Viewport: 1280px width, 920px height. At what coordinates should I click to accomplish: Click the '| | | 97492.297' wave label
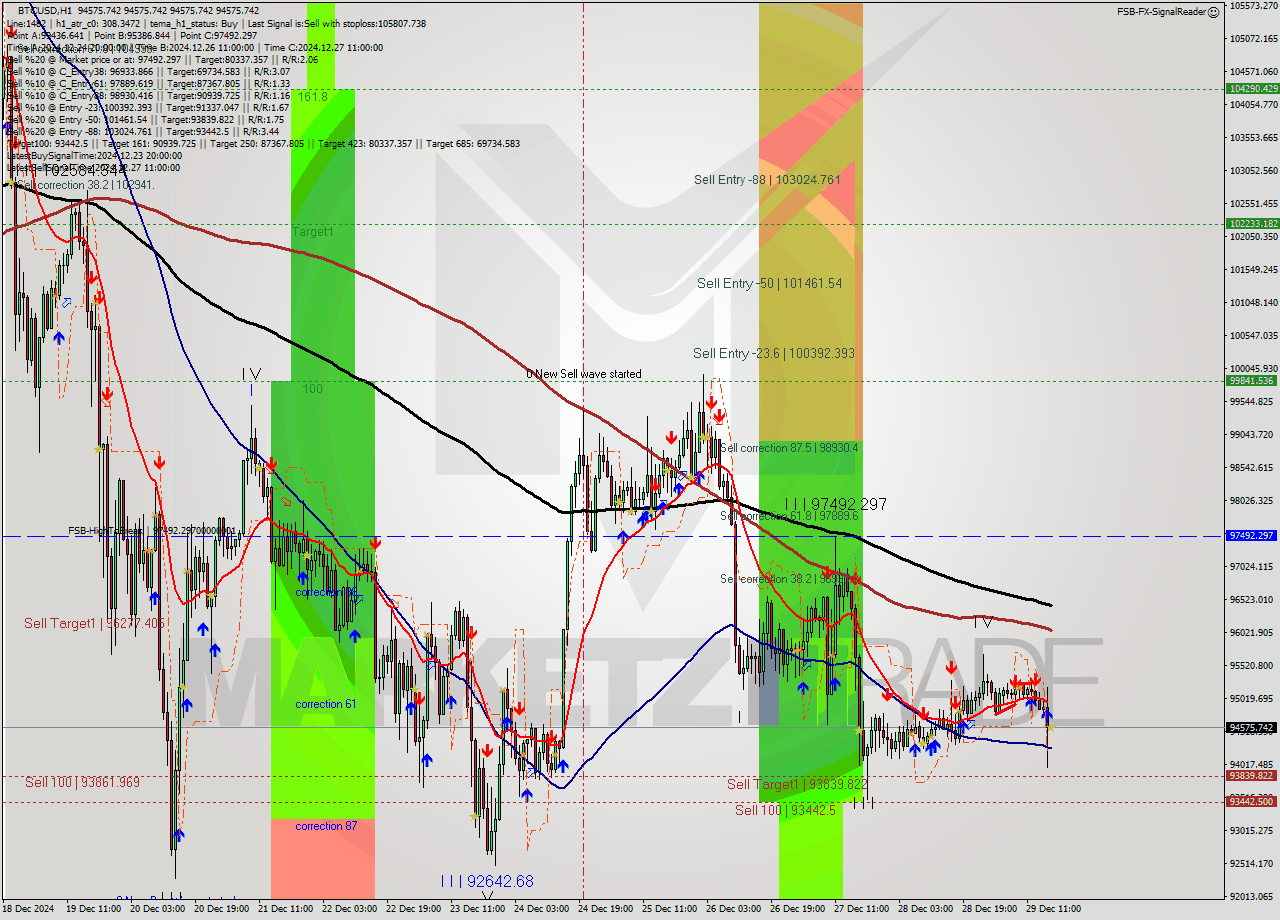coord(835,505)
